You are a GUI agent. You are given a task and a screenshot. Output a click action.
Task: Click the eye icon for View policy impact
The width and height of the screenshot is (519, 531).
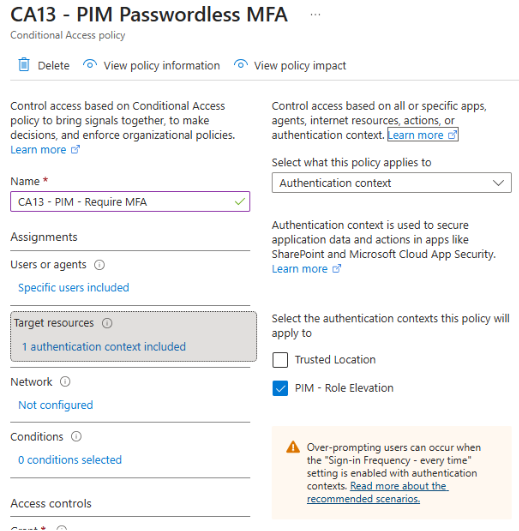[x=240, y=64]
